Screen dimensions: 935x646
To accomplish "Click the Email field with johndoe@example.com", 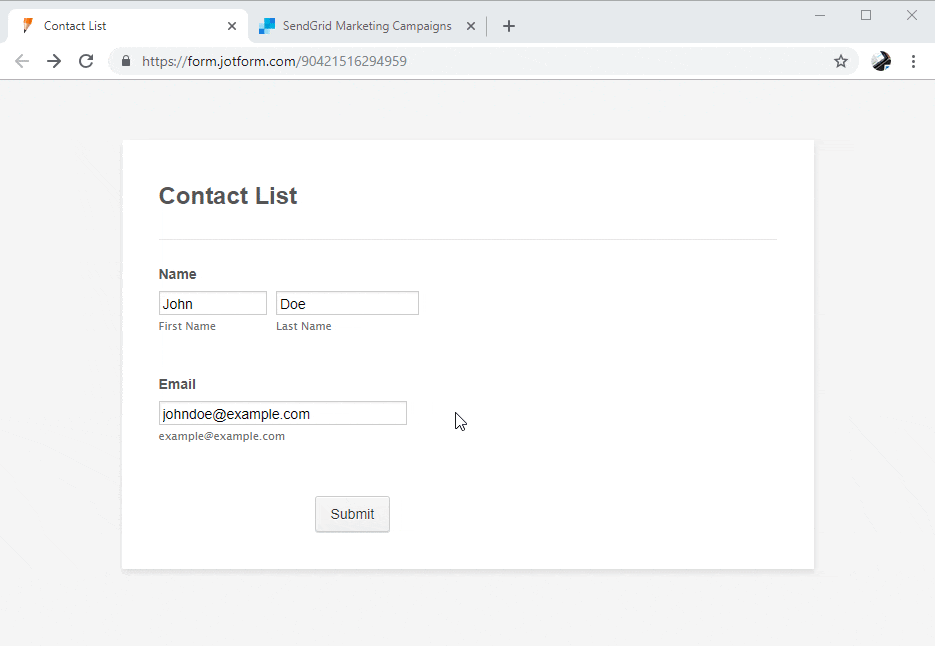I will point(282,413).
